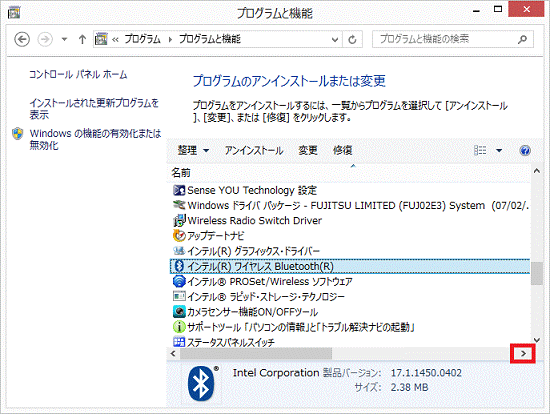Click the プログラムと機能 breadcrumb

click(x=210, y=39)
